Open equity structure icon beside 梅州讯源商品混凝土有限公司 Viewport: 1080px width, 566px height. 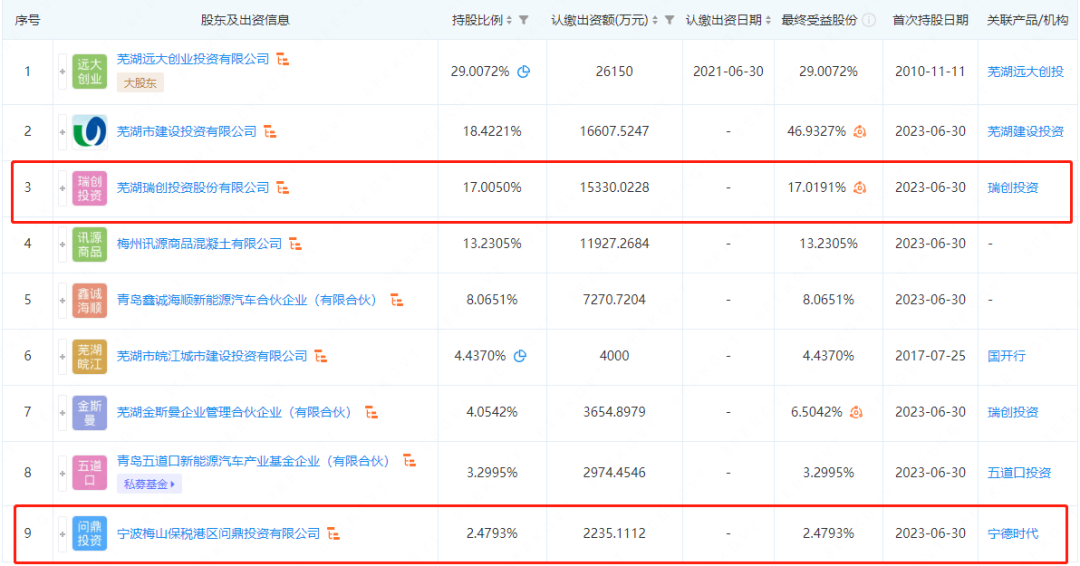point(296,244)
